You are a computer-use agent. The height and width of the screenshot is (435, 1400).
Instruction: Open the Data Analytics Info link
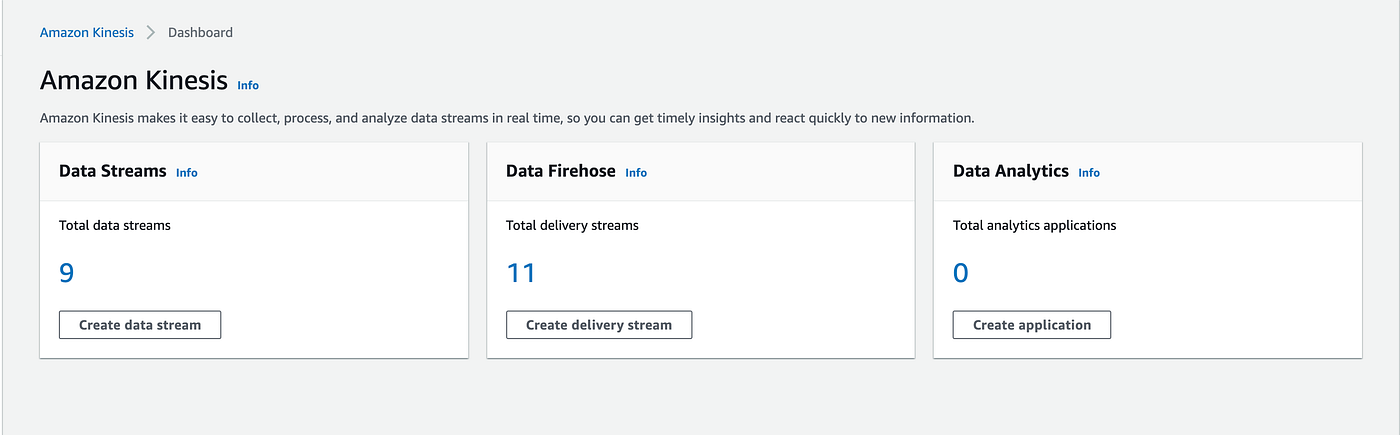(1089, 173)
